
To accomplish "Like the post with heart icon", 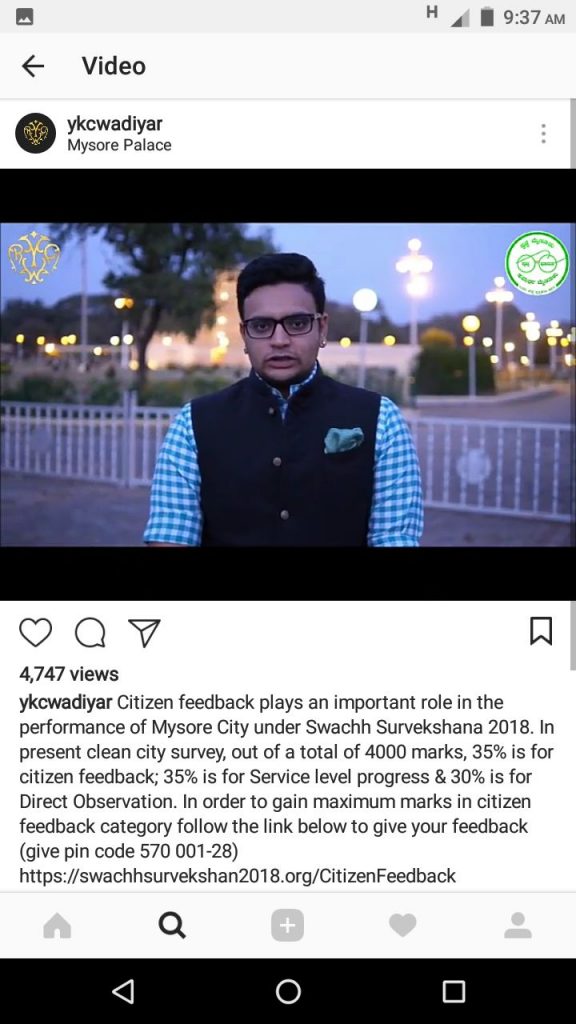I will [x=35, y=632].
